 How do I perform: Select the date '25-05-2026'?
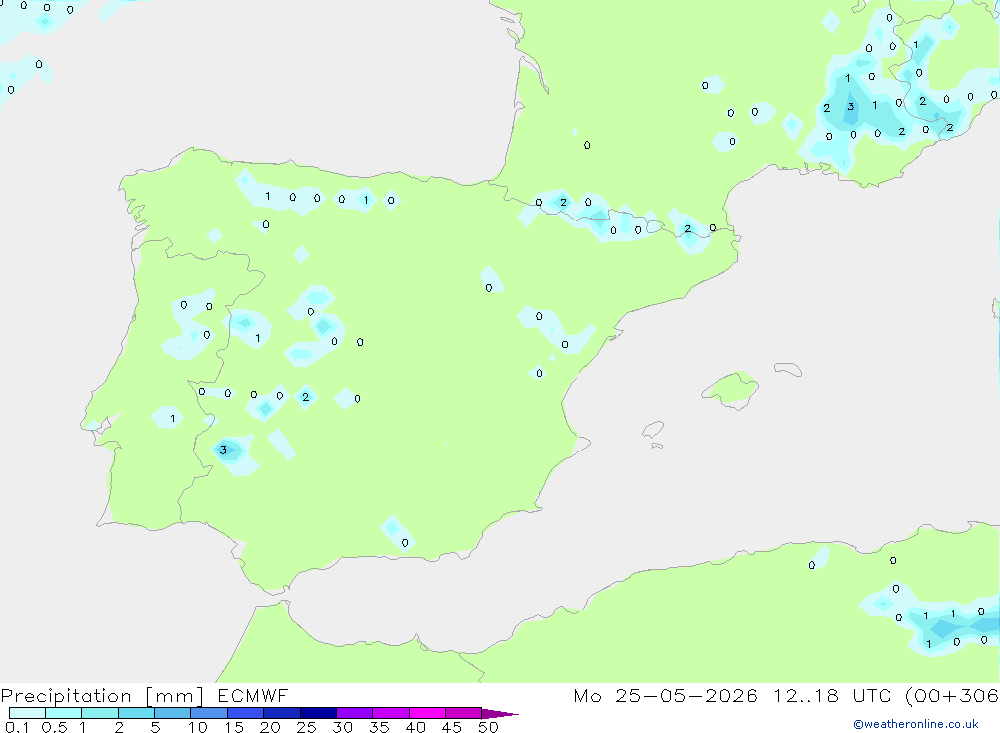tap(686, 695)
